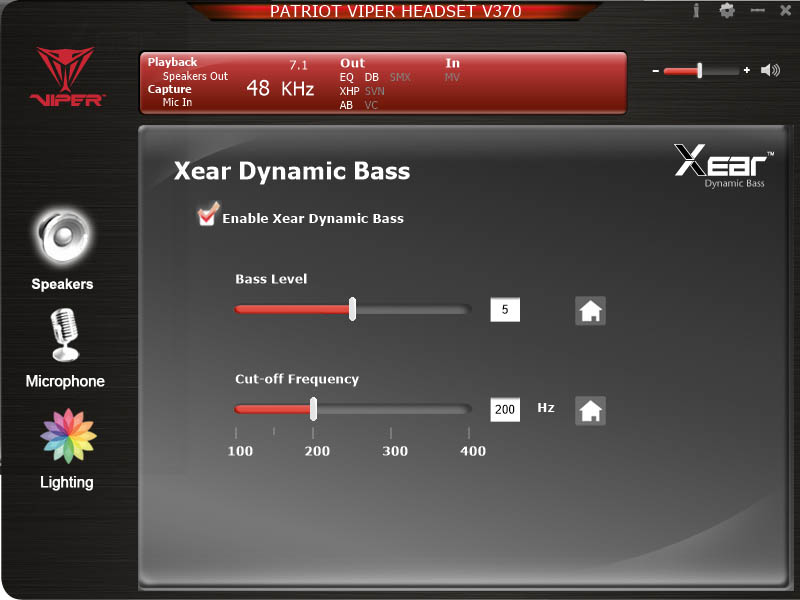Toggle the SMX output effect
The image size is (800, 600).
pyautogui.click(x=400, y=78)
